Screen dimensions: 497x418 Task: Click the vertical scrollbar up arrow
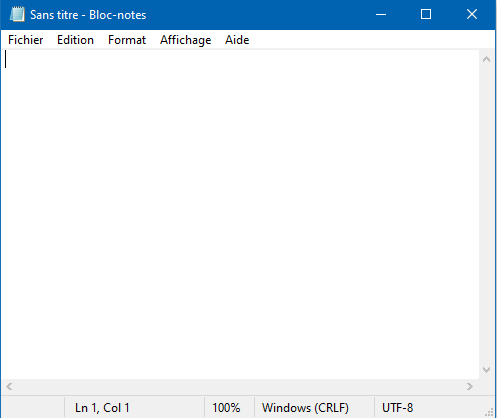[487, 59]
